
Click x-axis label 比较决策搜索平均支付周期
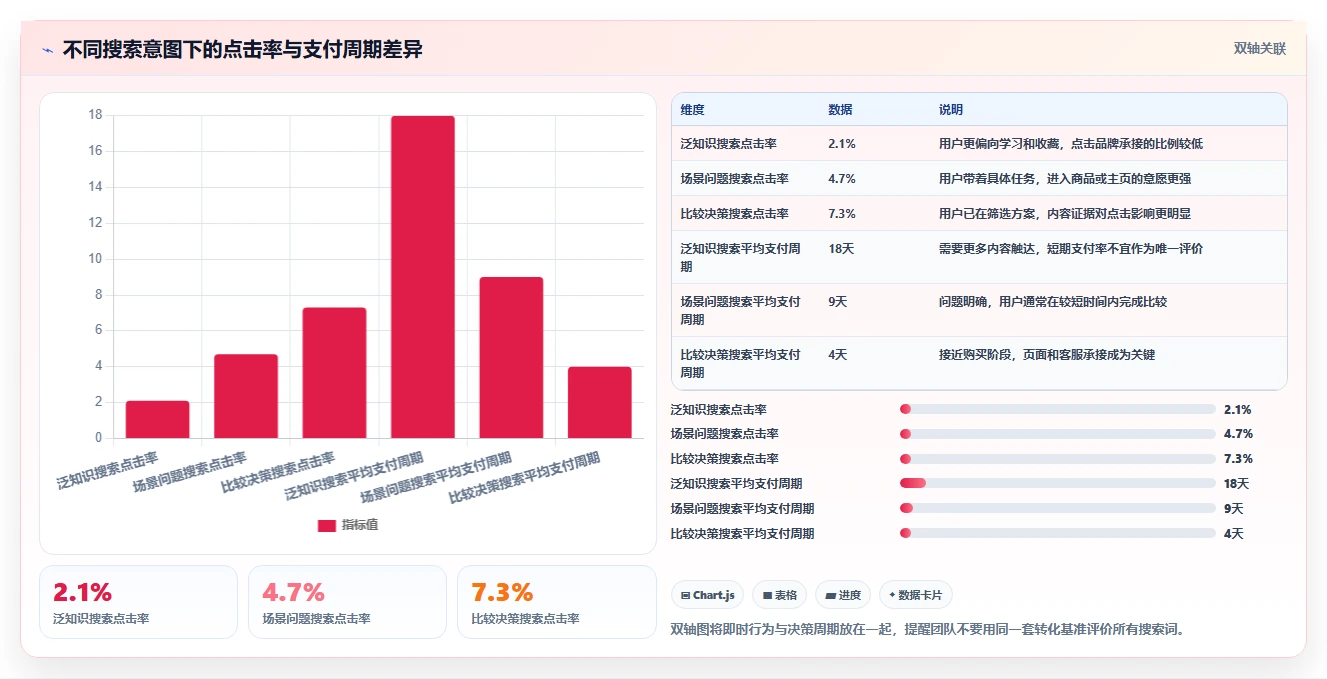point(524,478)
